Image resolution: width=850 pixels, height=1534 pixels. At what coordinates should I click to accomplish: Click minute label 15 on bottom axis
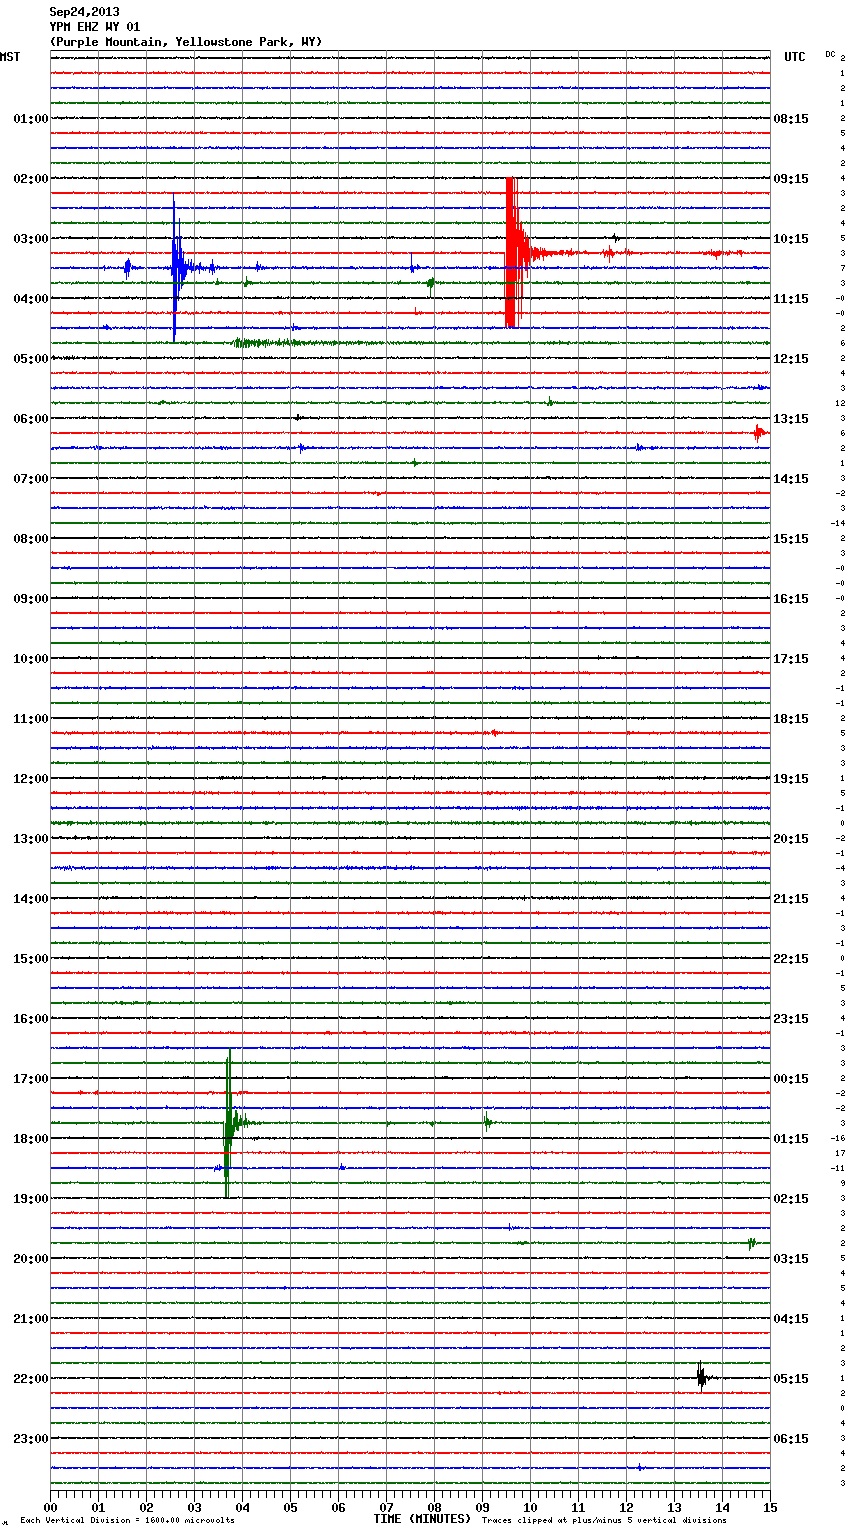(x=770, y=1507)
